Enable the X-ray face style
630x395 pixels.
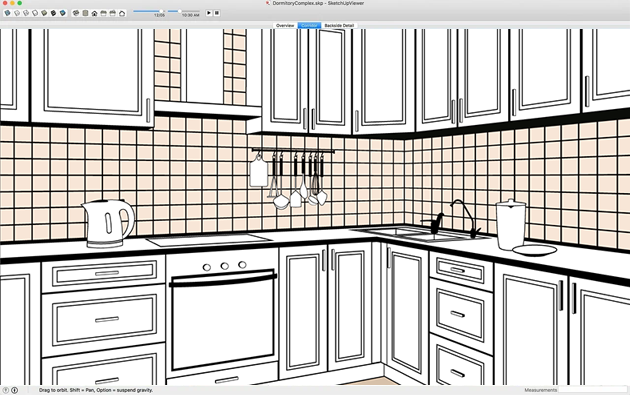pyautogui.click(x=8, y=13)
